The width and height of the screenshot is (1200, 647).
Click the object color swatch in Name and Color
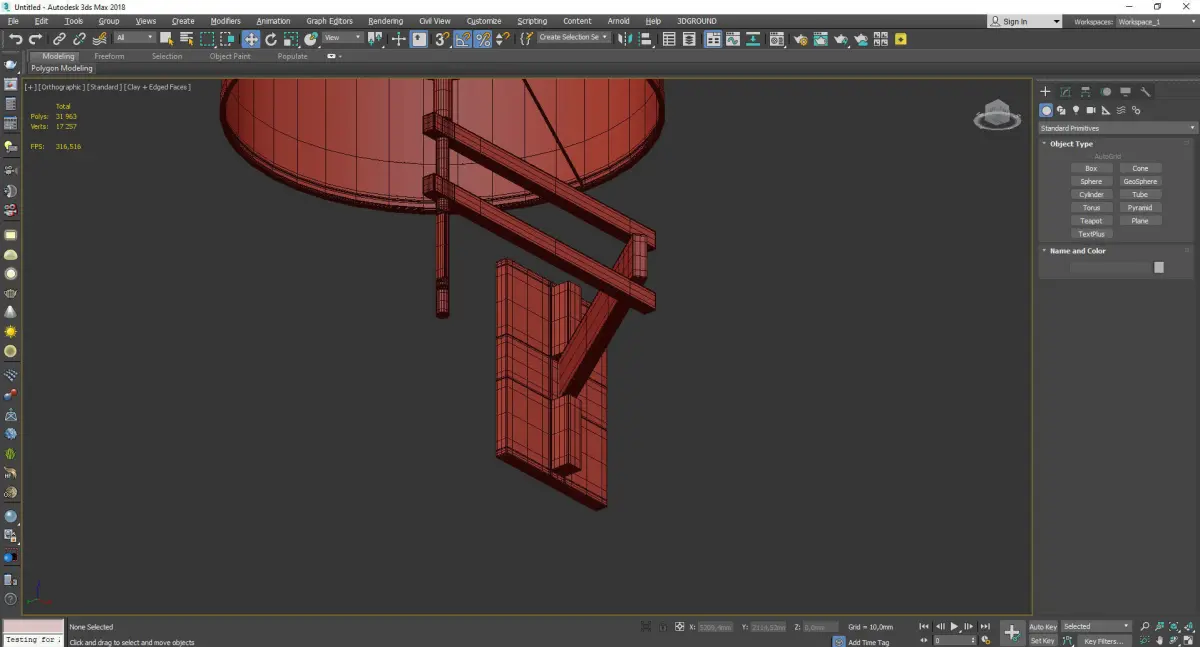[1158, 267]
